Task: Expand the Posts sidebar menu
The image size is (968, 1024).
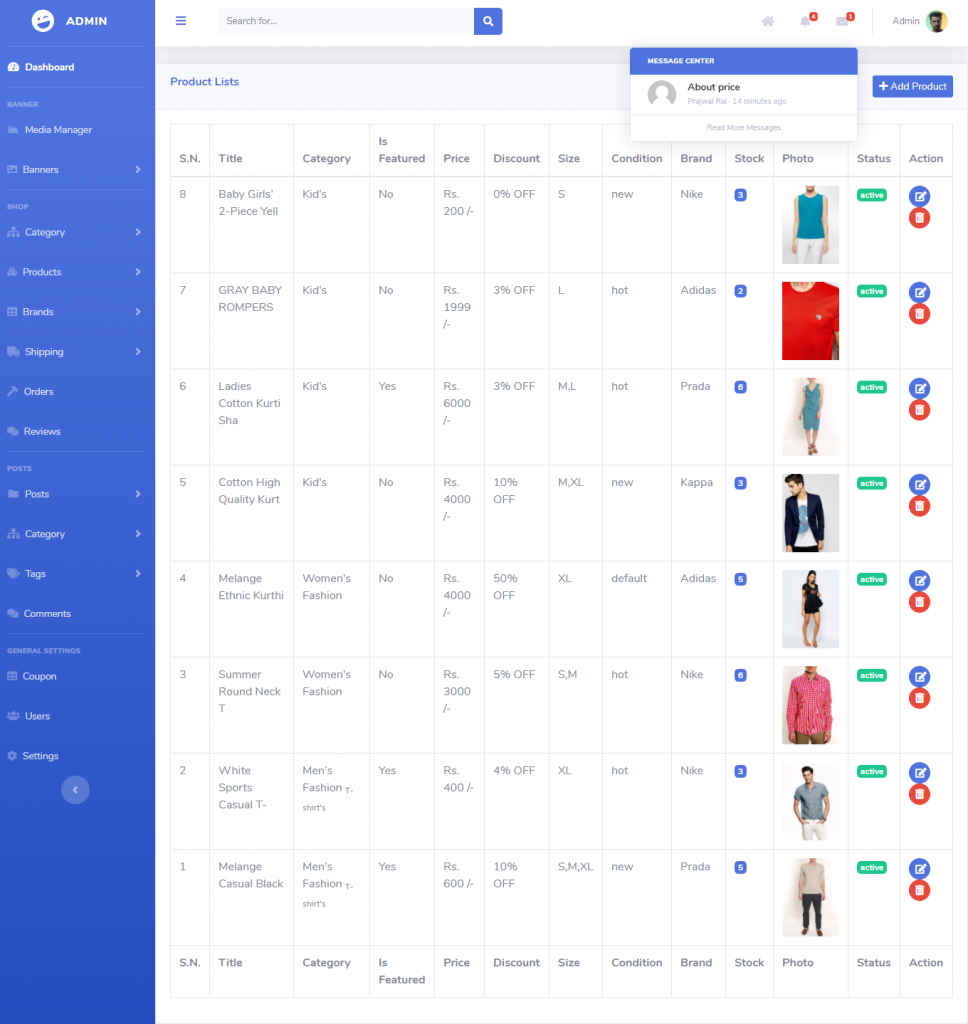Action: [75, 494]
